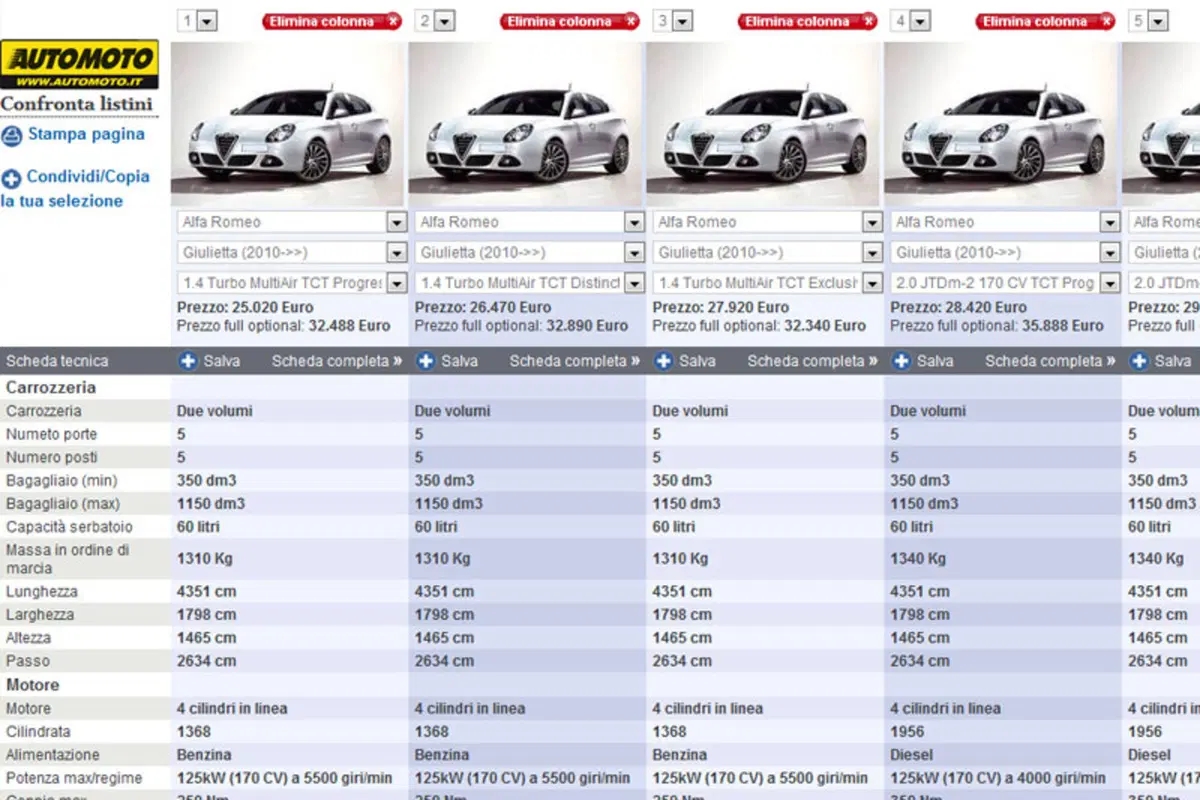Click Confronta listini heading
Image resolution: width=1200 pixels, height=800 pixels.
pyautogui.click(x=77, y=104)
